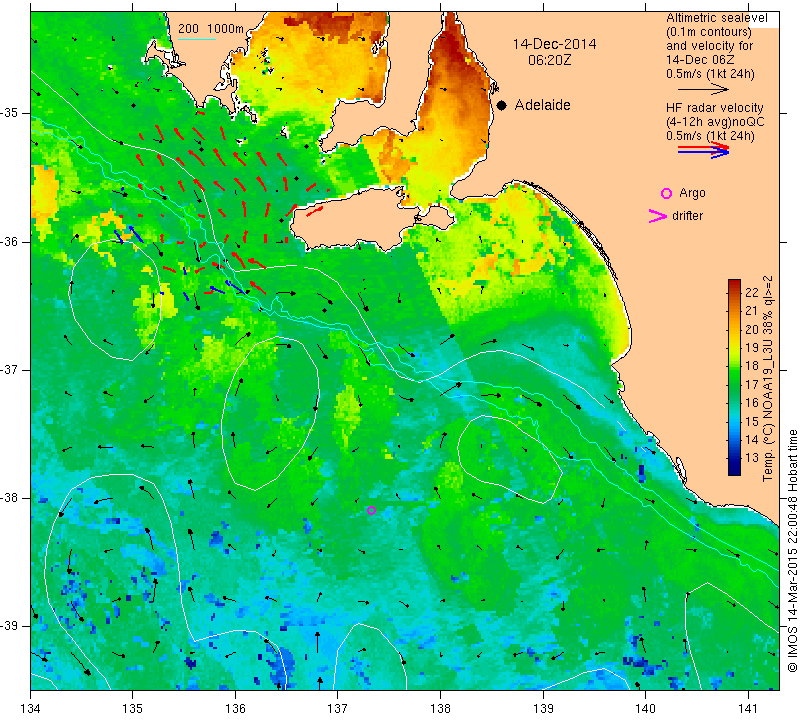Screen dimensions: 800x720
Task: Click Kangaroo Island on the map
Action: [x=357, y=220]
